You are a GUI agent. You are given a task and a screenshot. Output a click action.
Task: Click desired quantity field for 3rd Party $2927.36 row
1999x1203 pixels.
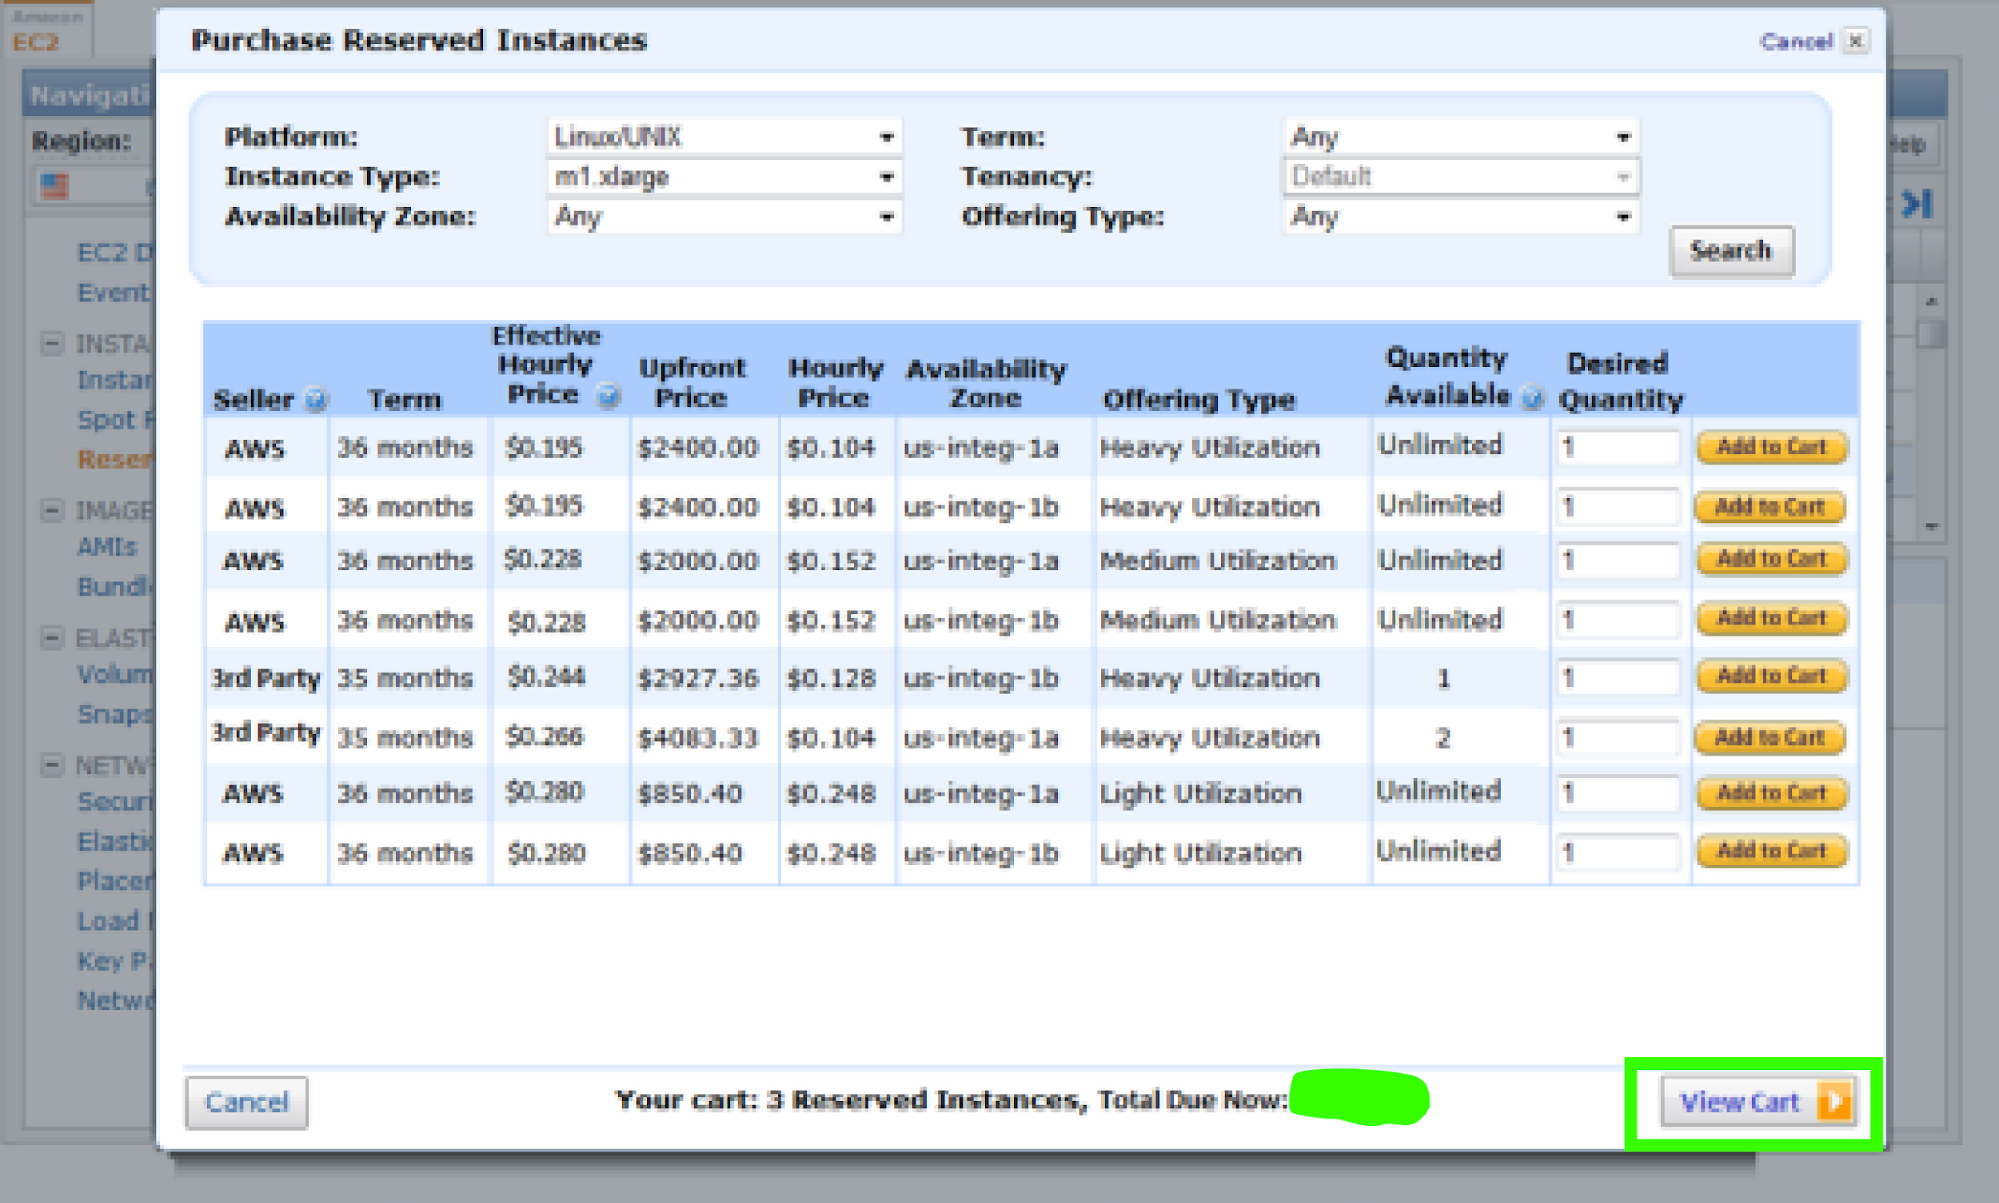click(x=1617, y=678)
